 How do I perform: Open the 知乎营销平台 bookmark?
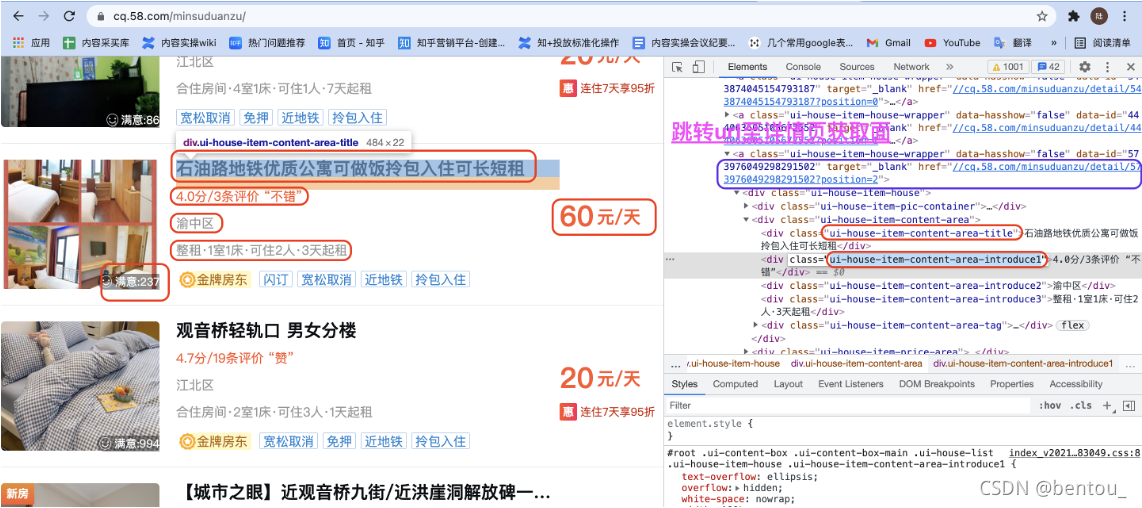click(452, 43)
